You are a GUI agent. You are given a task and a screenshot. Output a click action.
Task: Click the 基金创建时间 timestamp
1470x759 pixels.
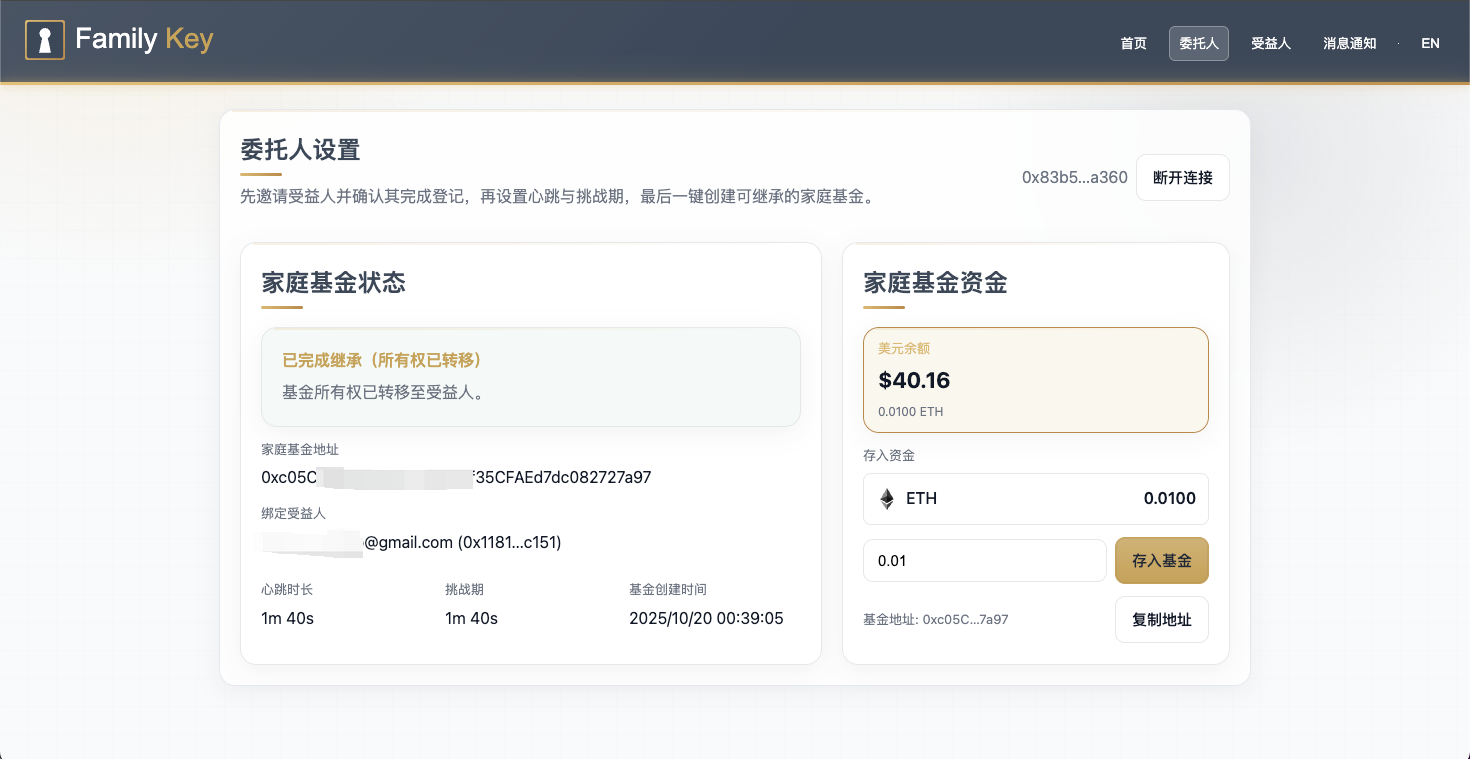[706, 618]
